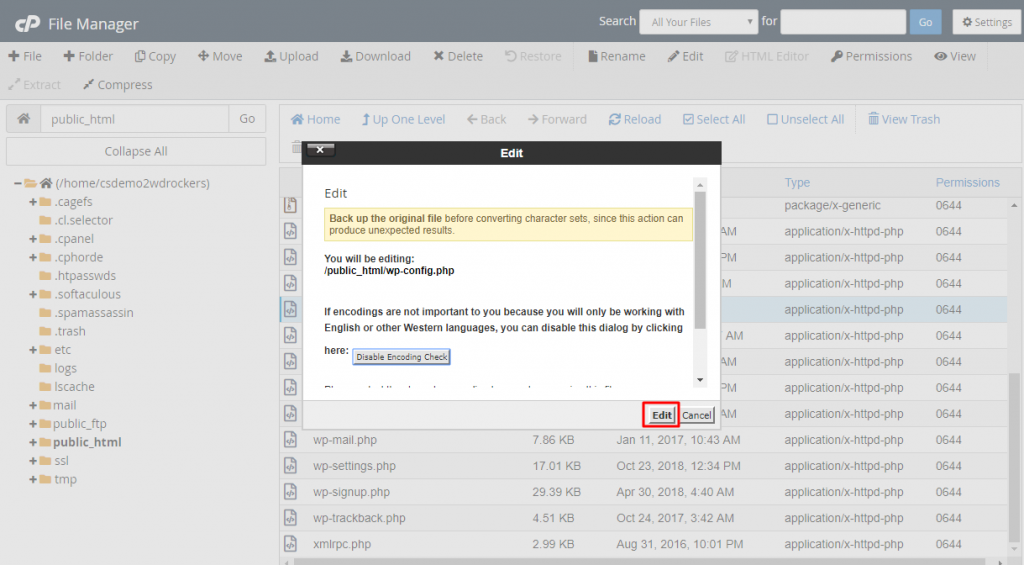Screen dimensions: 1024x565
Task: Click Unselect All checkbox button
Action: coord(805,119)
